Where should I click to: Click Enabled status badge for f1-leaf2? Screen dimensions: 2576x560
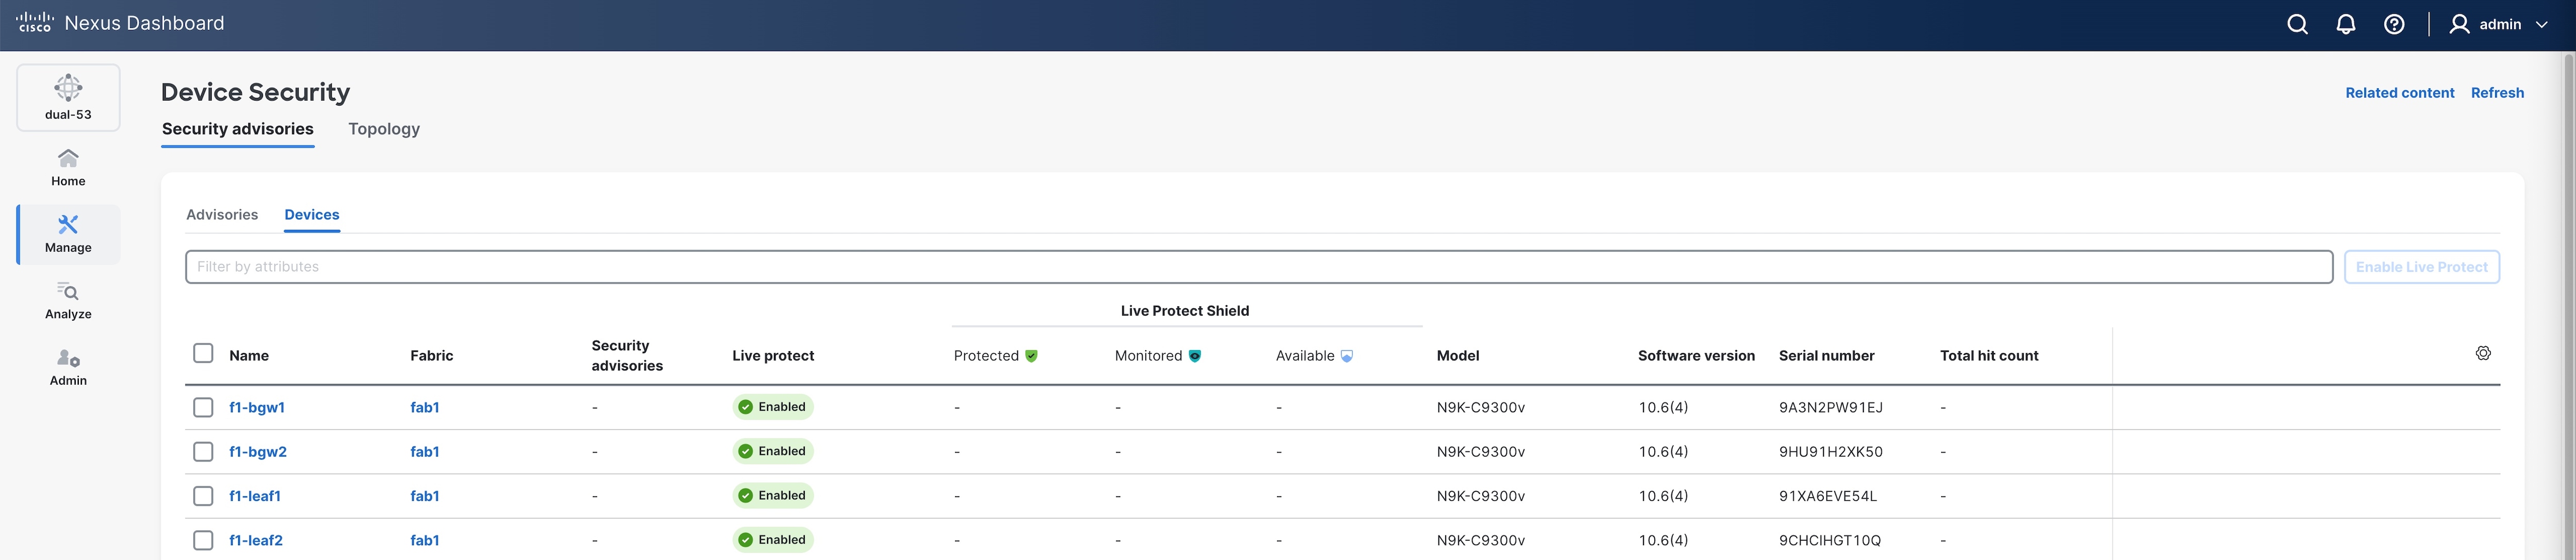[773, 540]
